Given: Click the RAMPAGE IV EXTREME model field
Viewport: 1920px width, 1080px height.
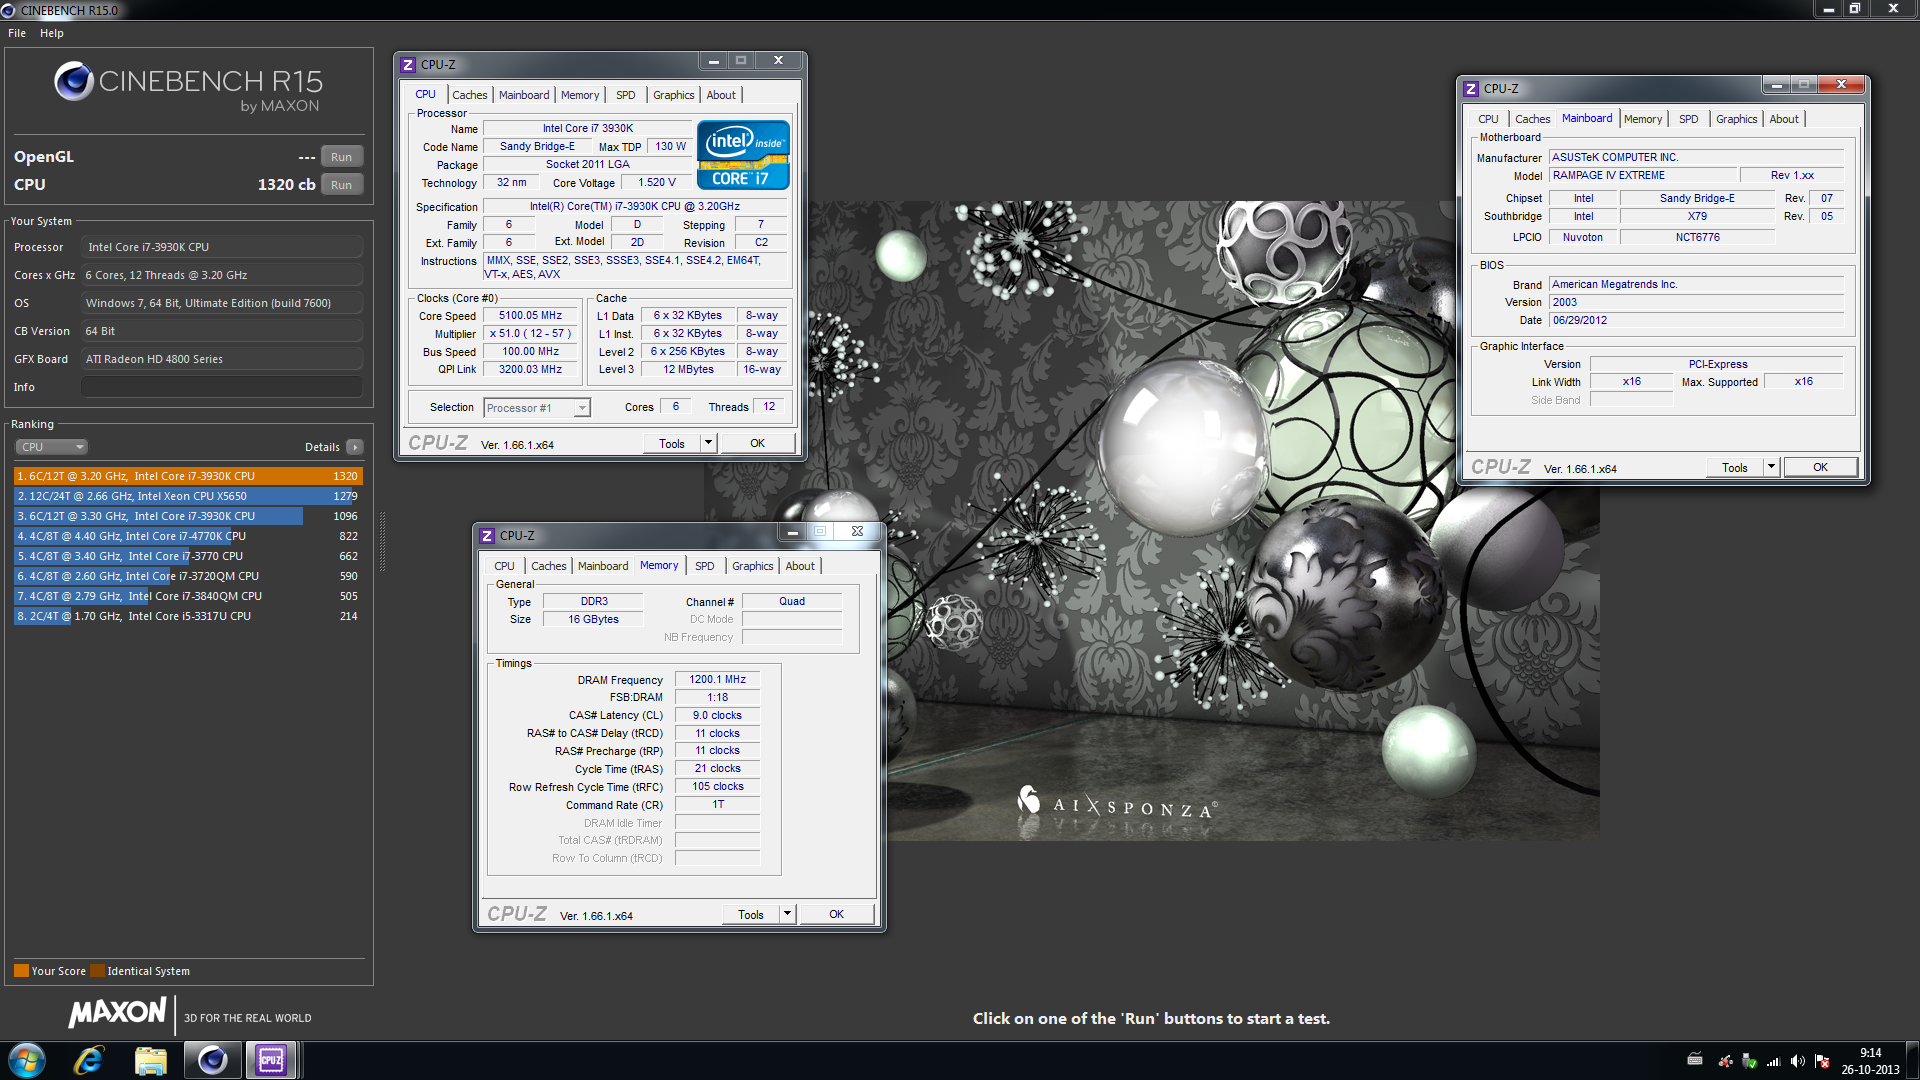Looking at the screenshot, I should point(1644,175).
